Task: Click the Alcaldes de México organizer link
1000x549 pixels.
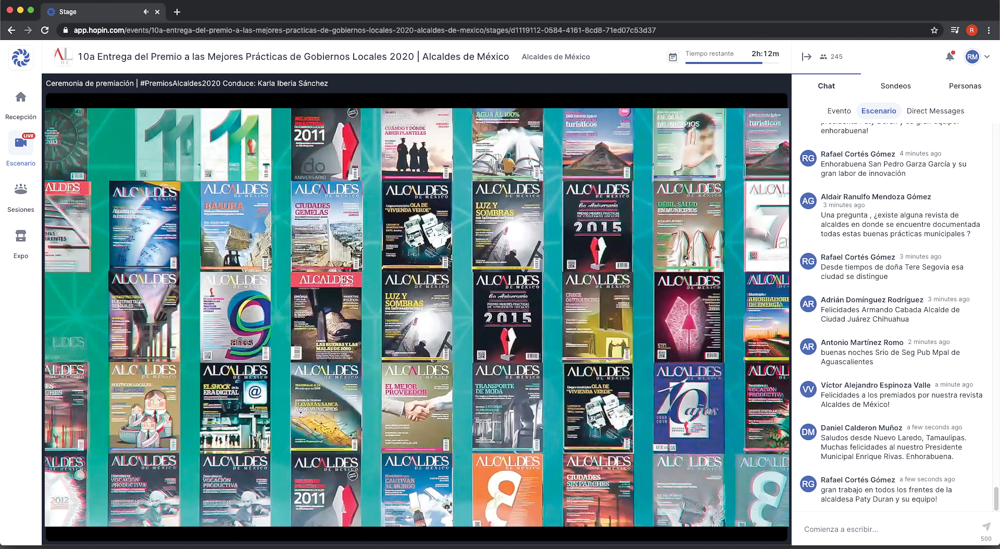Action: coord(555,57)
